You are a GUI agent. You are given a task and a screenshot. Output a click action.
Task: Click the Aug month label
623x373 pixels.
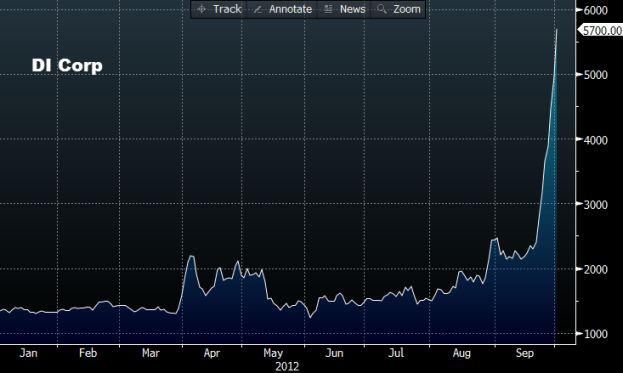tap(462, 353)
